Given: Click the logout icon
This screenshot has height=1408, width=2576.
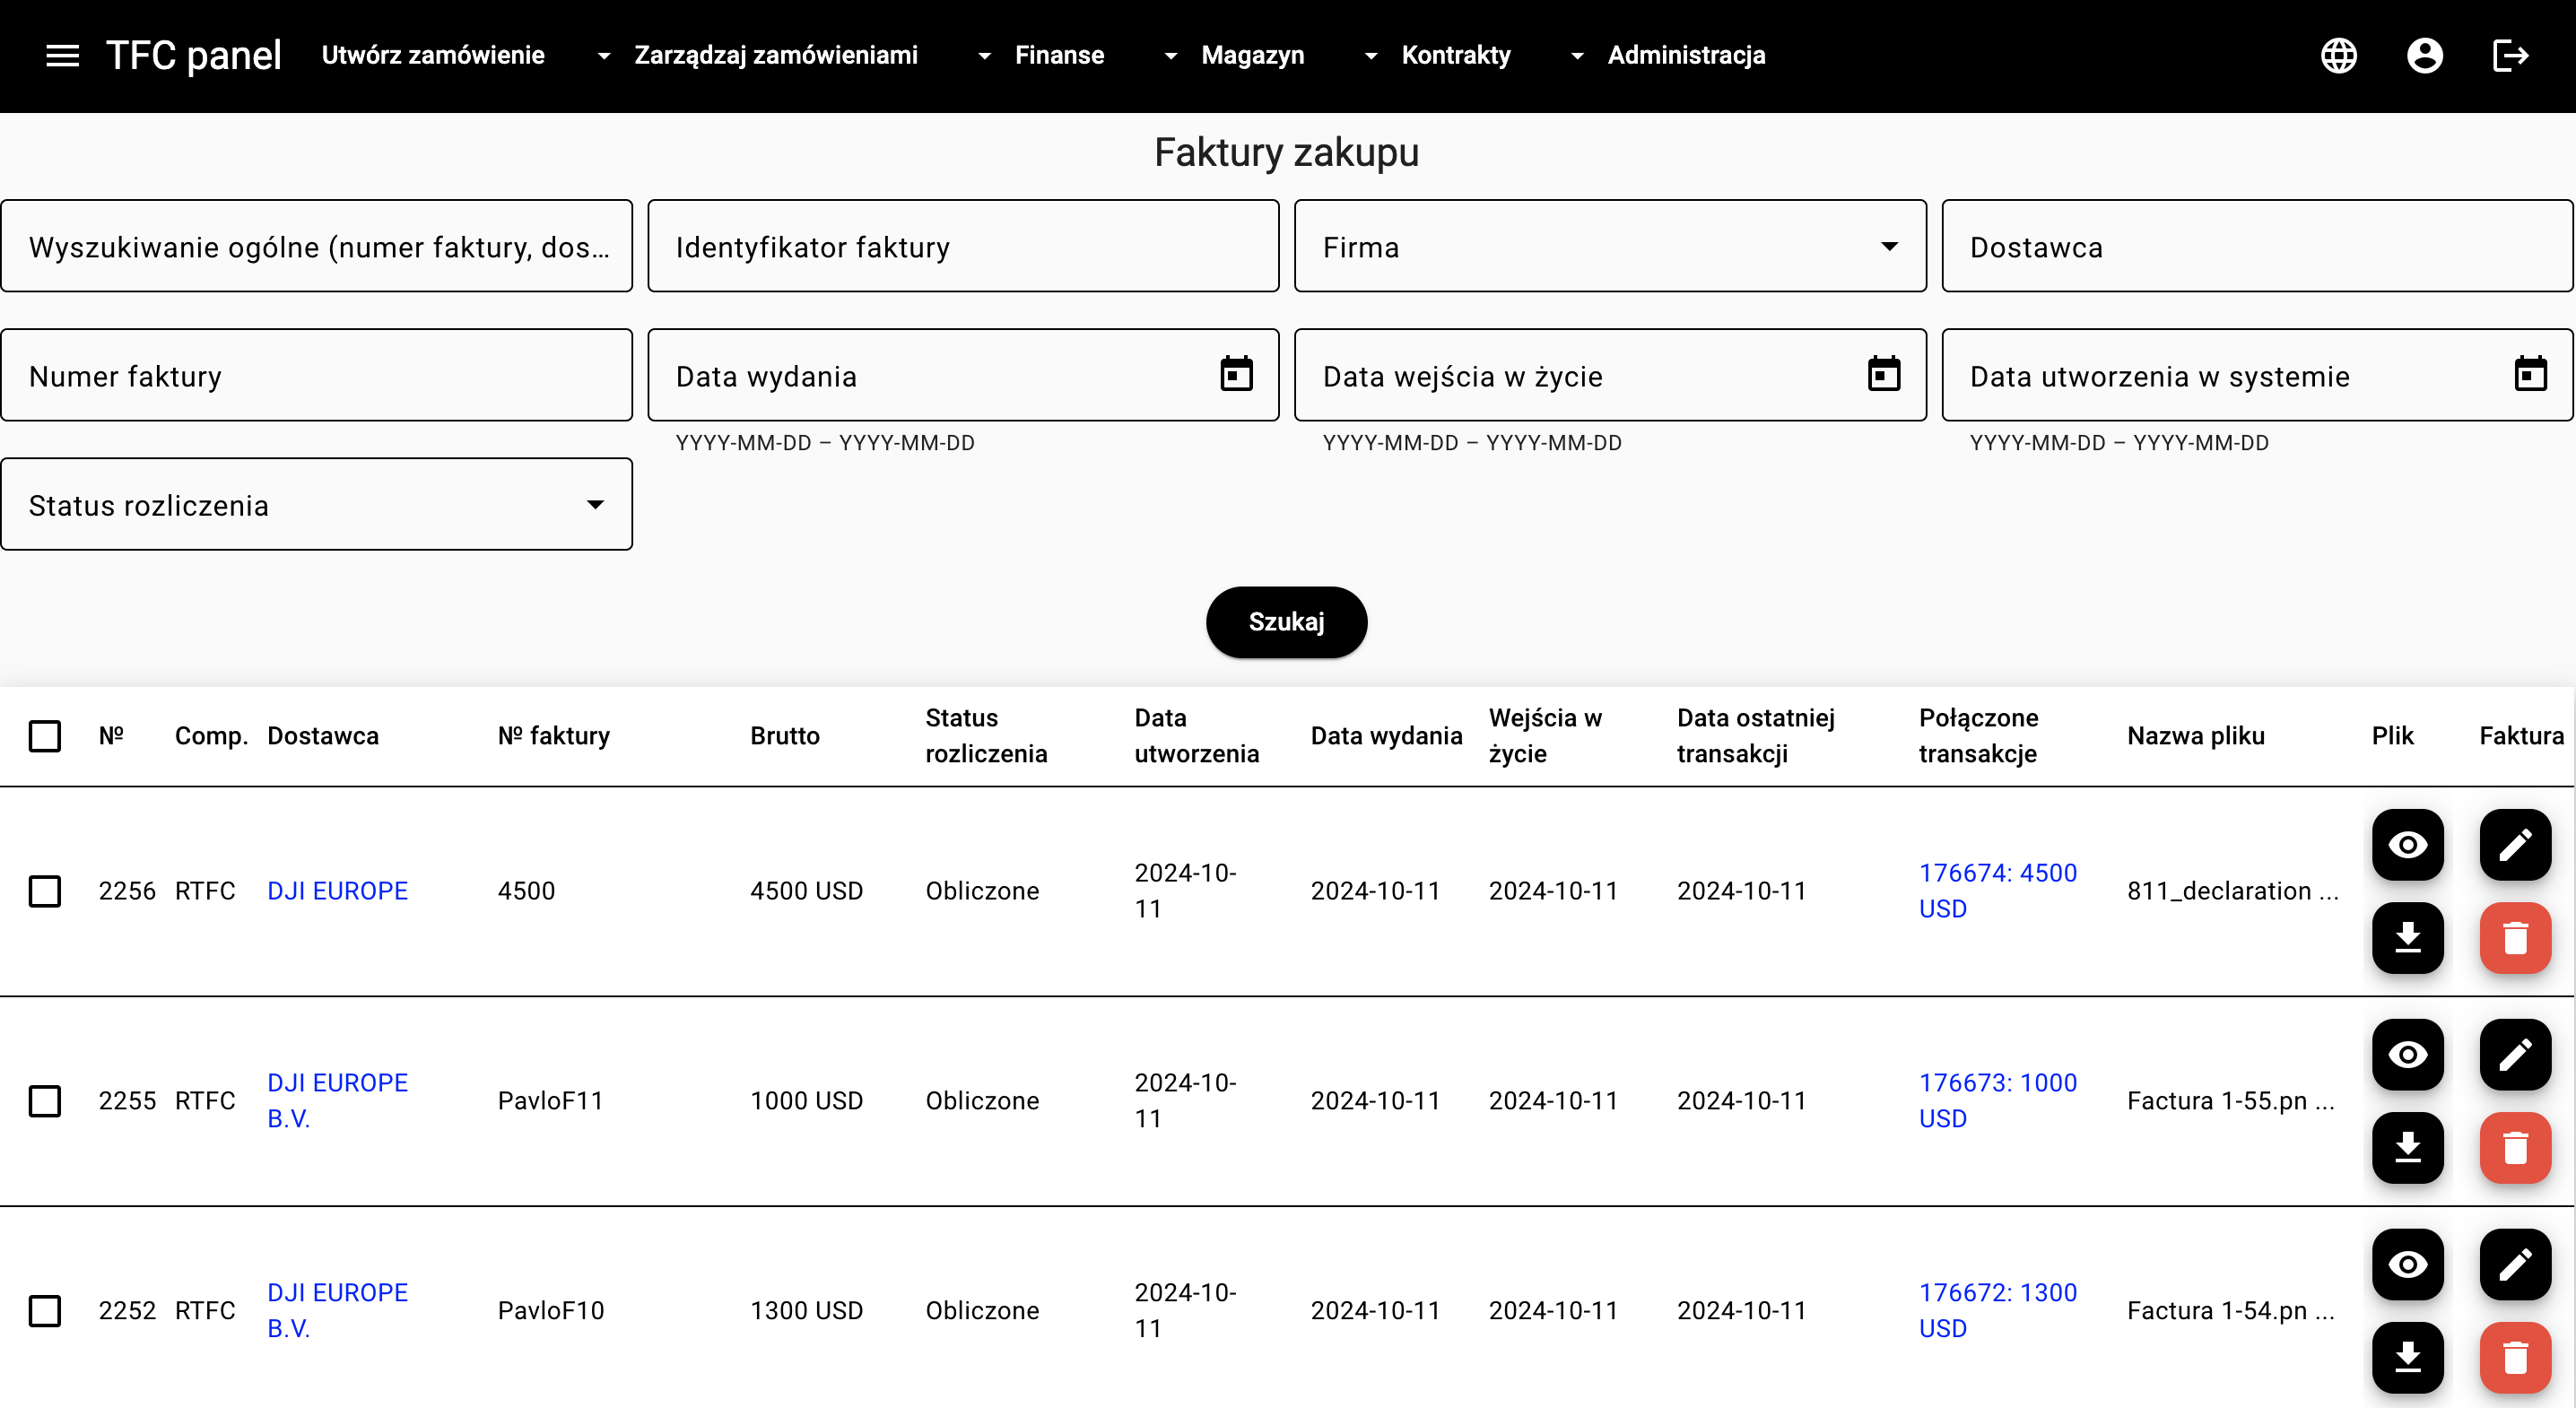Looking at the screenshot, I should click(x=2510, y=56).
